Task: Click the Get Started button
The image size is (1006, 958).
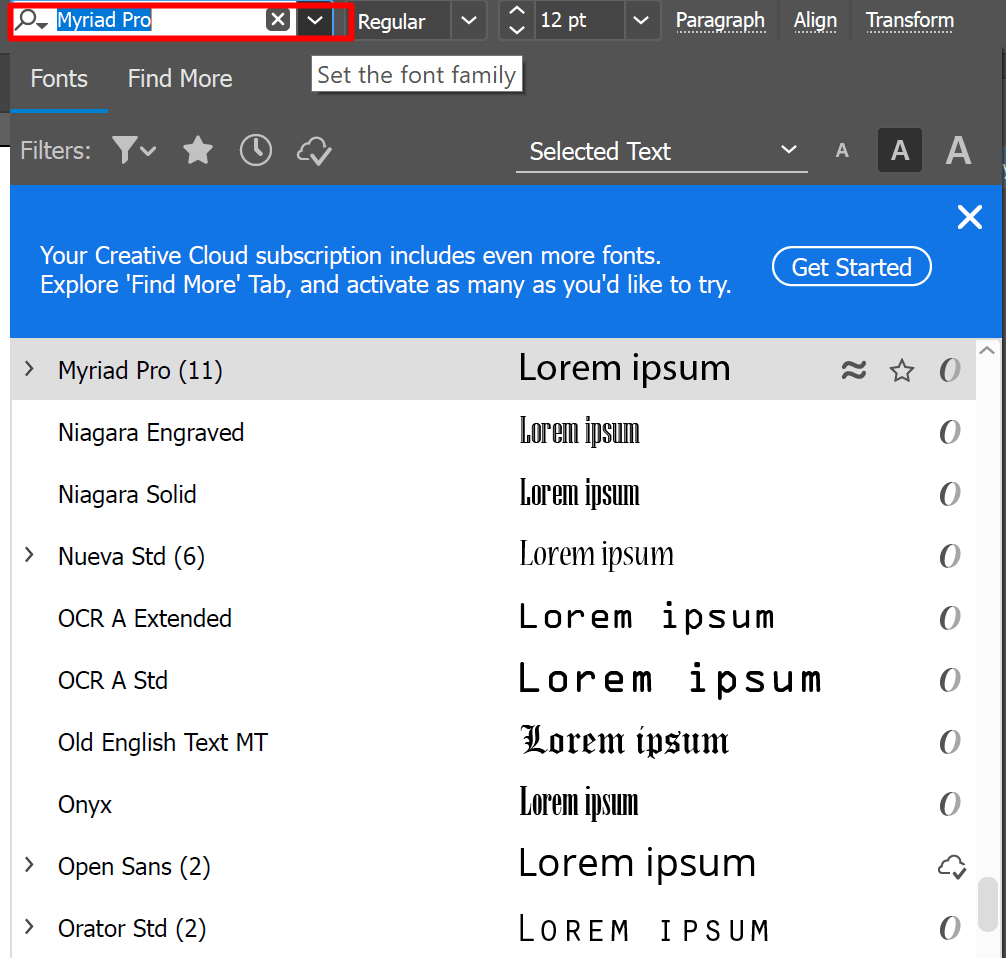Action: pos(851,266)
